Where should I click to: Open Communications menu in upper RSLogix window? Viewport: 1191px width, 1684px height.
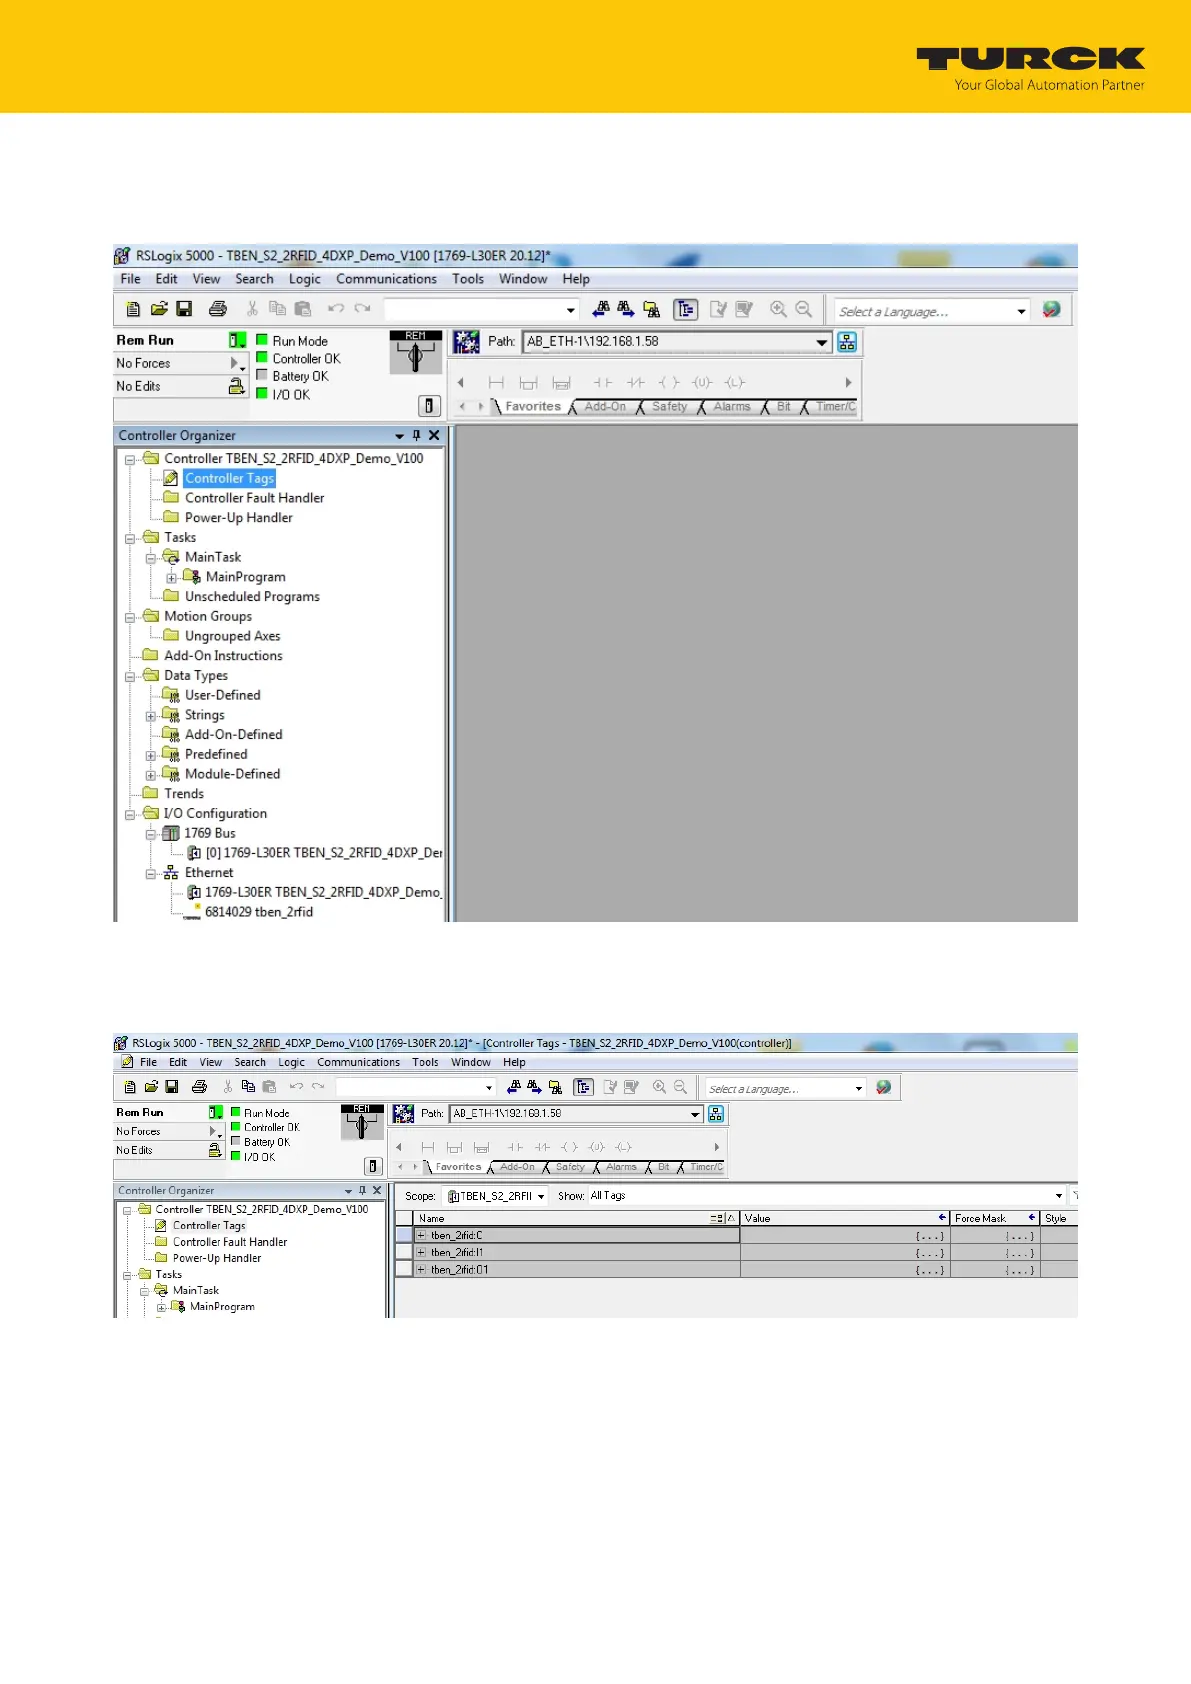coord(386,279)
